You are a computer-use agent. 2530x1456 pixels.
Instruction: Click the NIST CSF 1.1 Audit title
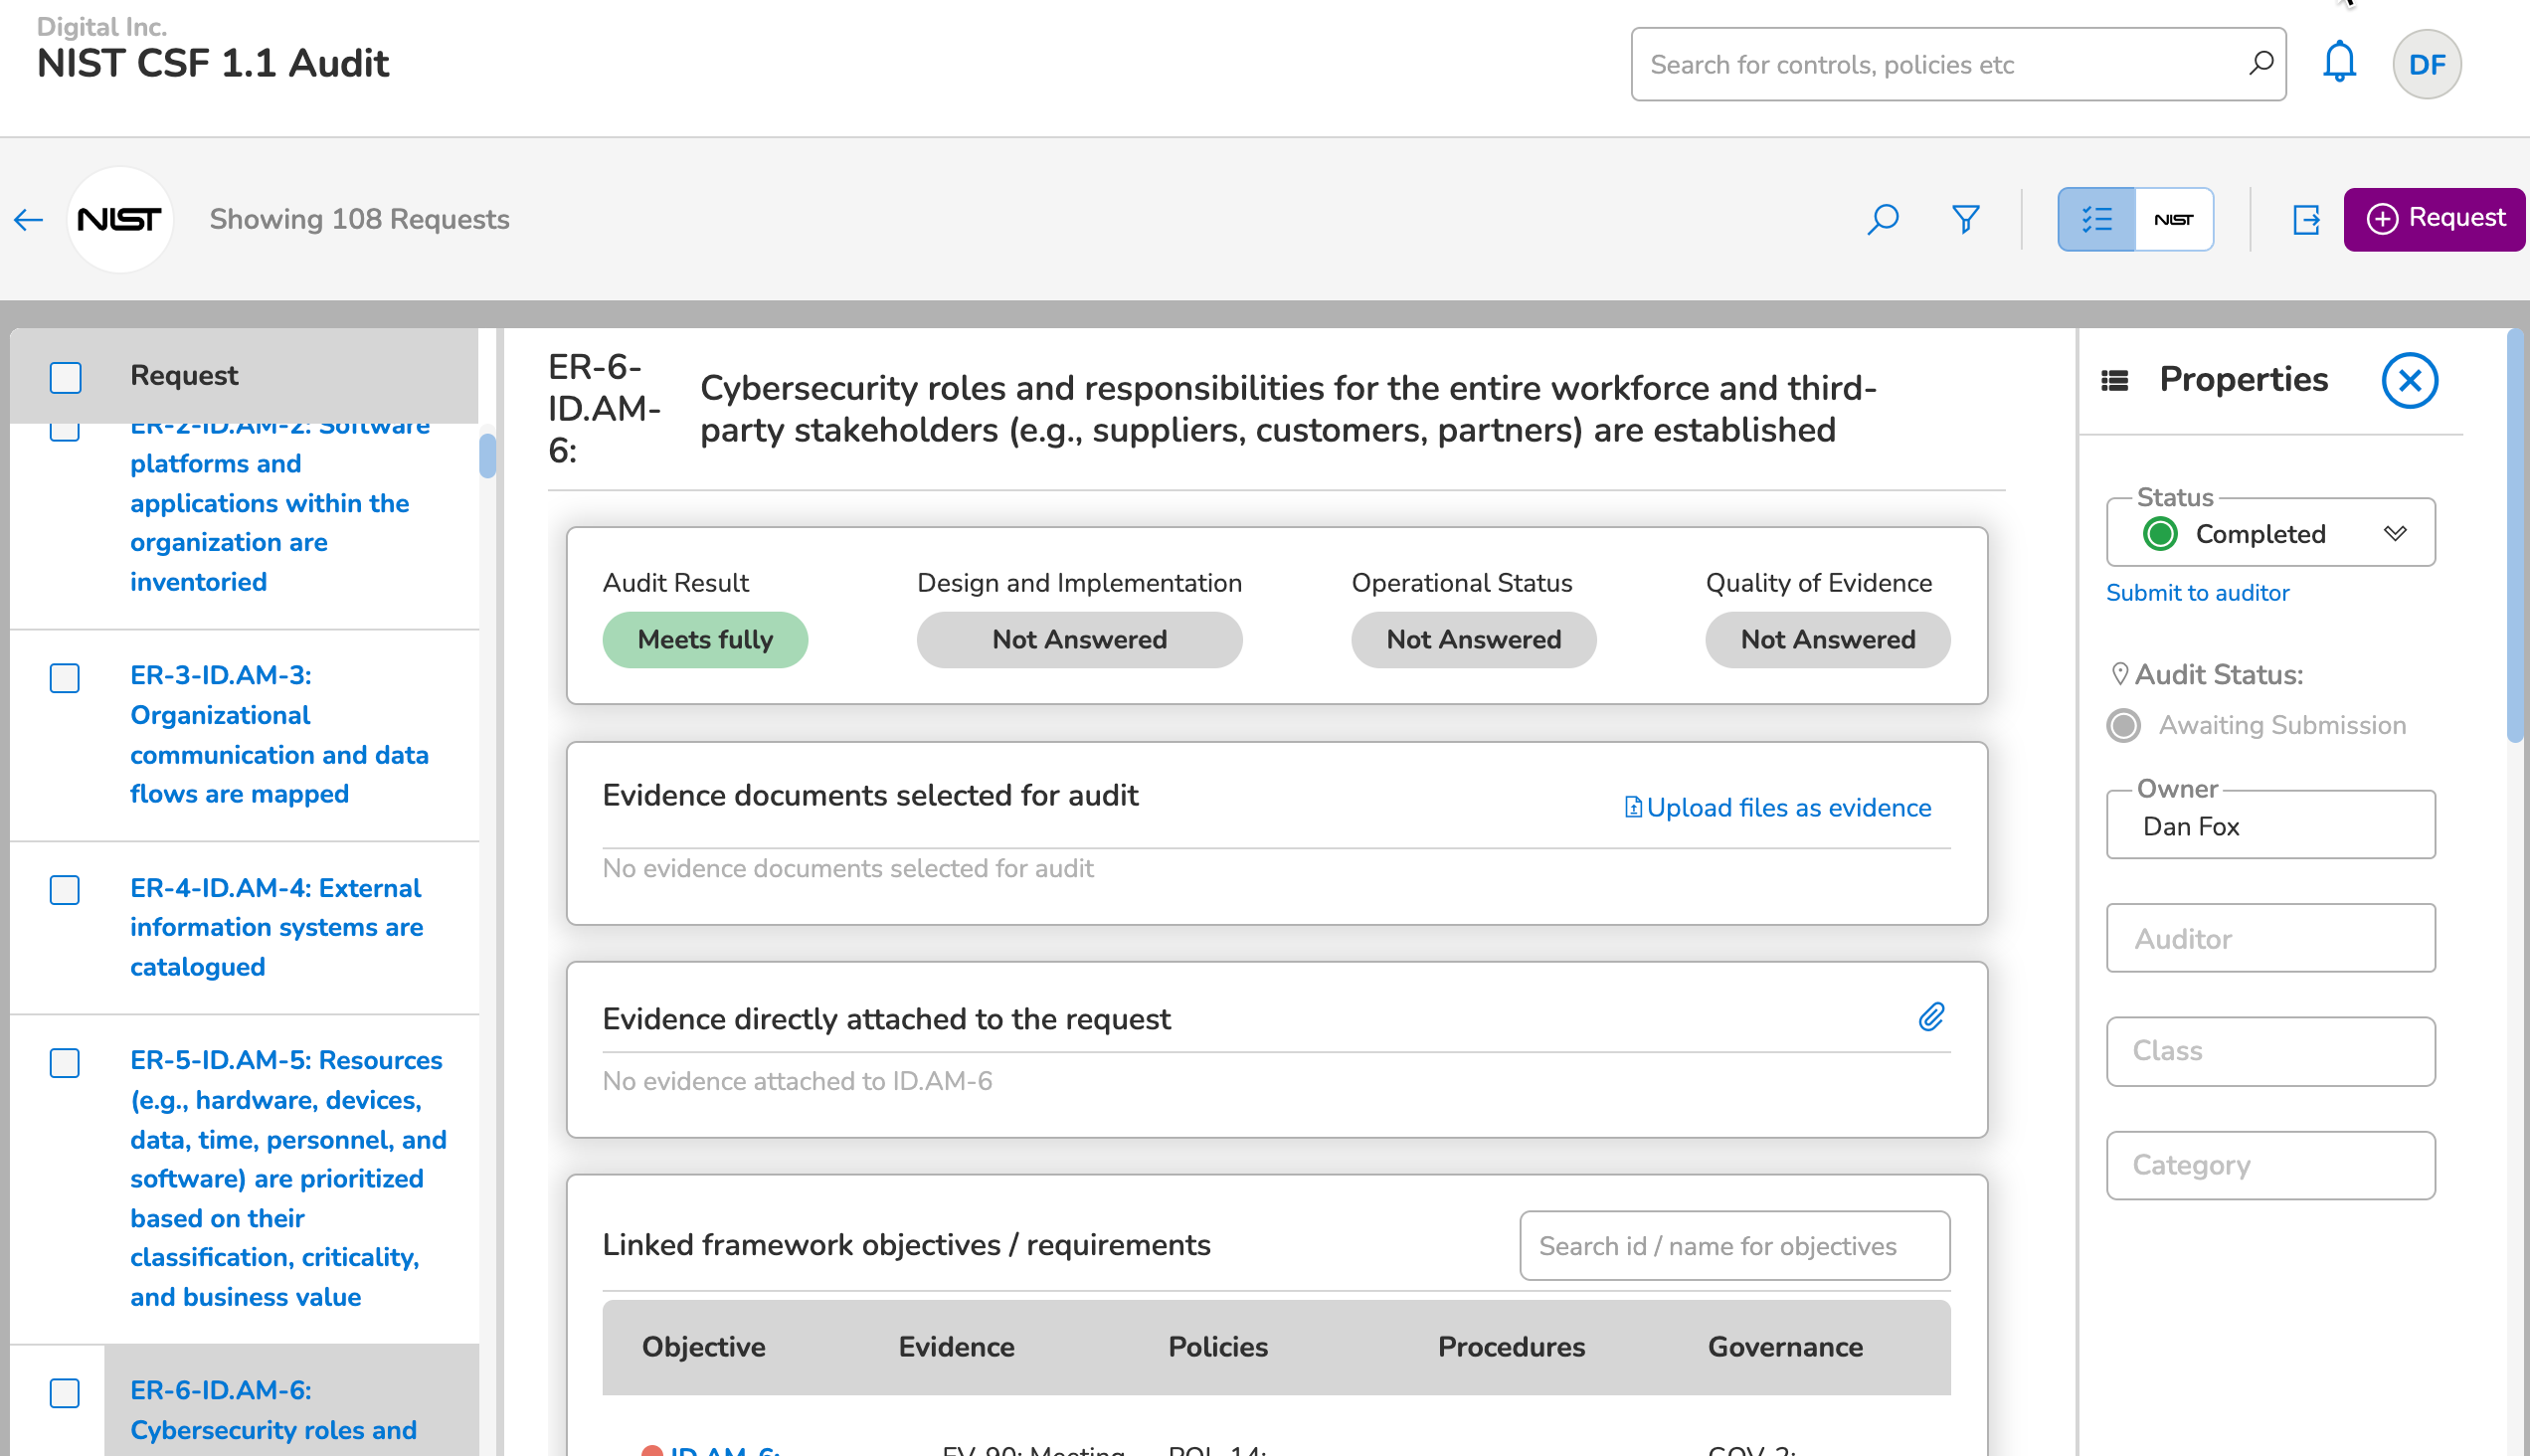212,64
